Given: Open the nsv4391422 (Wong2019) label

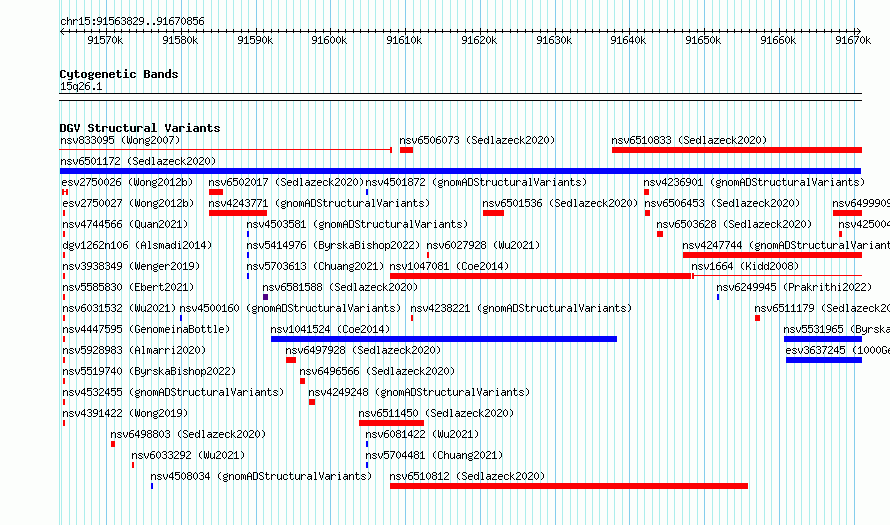Looking at the screenshot, I should (x=125, y=413).
